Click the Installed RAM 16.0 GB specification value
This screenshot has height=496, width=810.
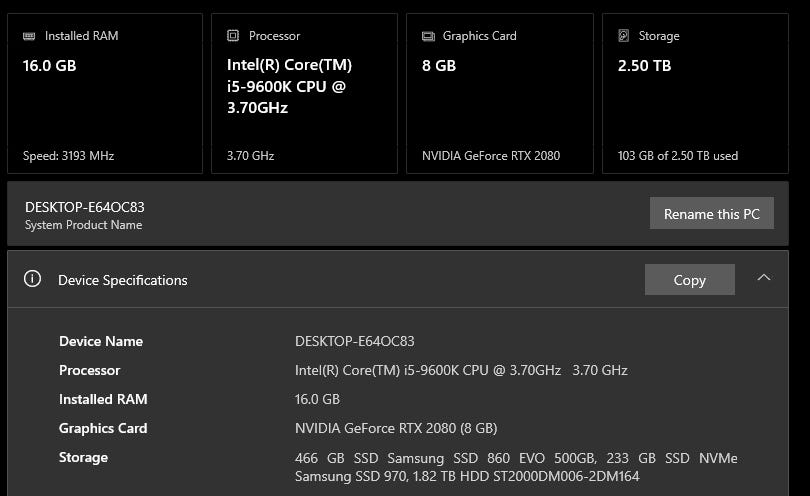pyautogui.click(x=317, y=399)
